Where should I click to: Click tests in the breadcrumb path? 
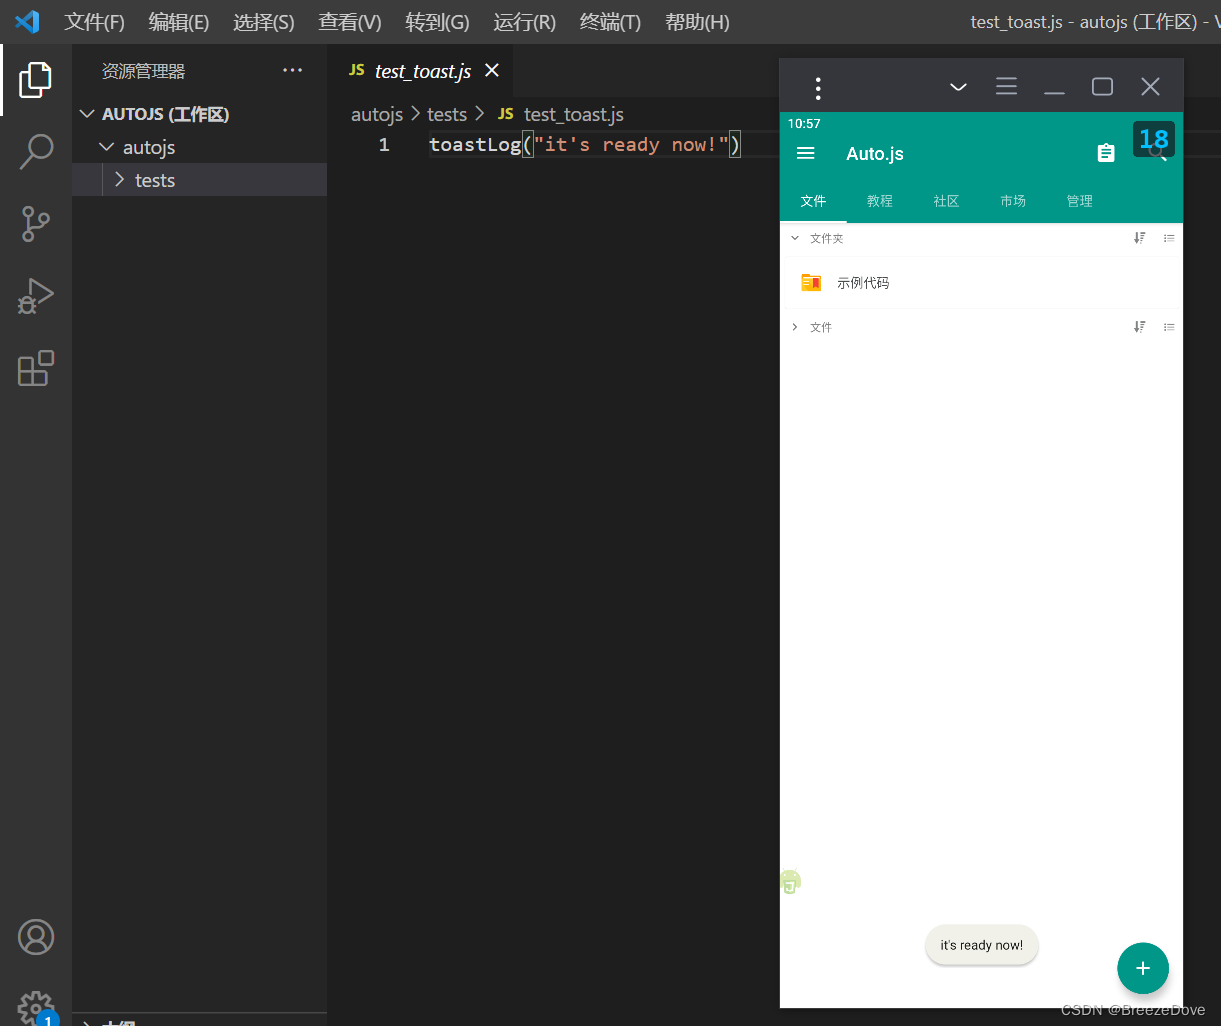coord(447,114)
